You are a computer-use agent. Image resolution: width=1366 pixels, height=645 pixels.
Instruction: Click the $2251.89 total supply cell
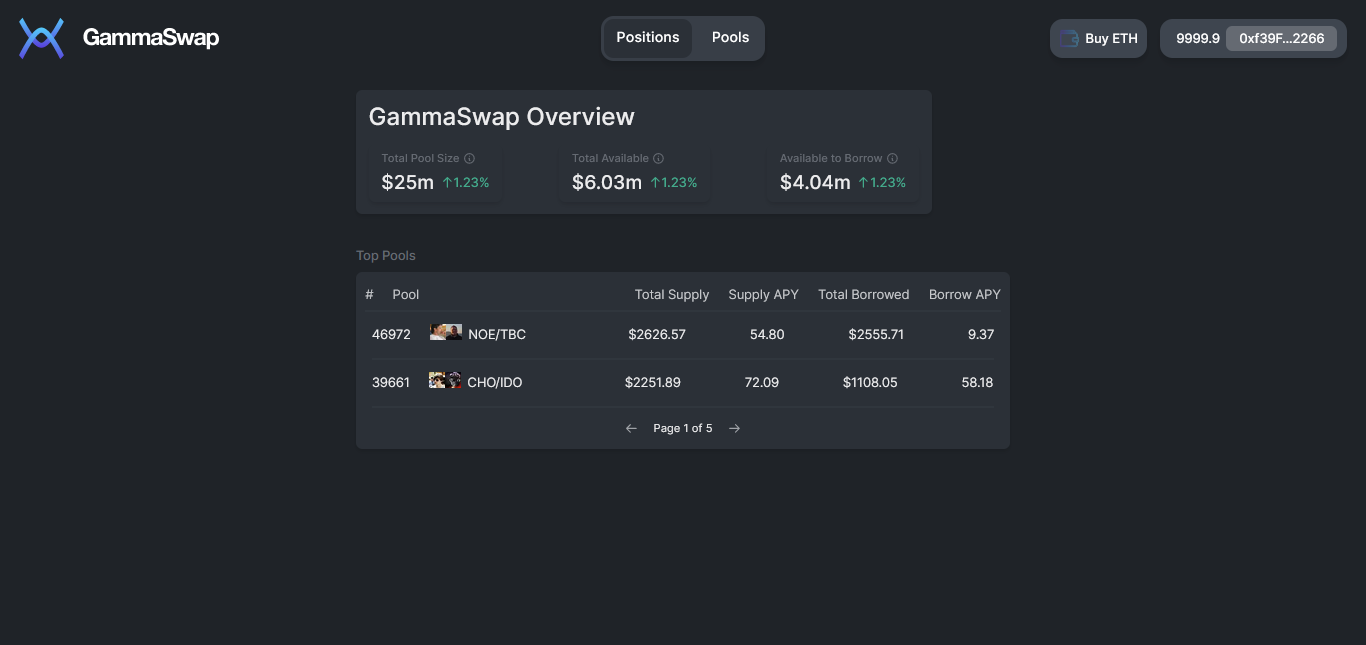653,383
